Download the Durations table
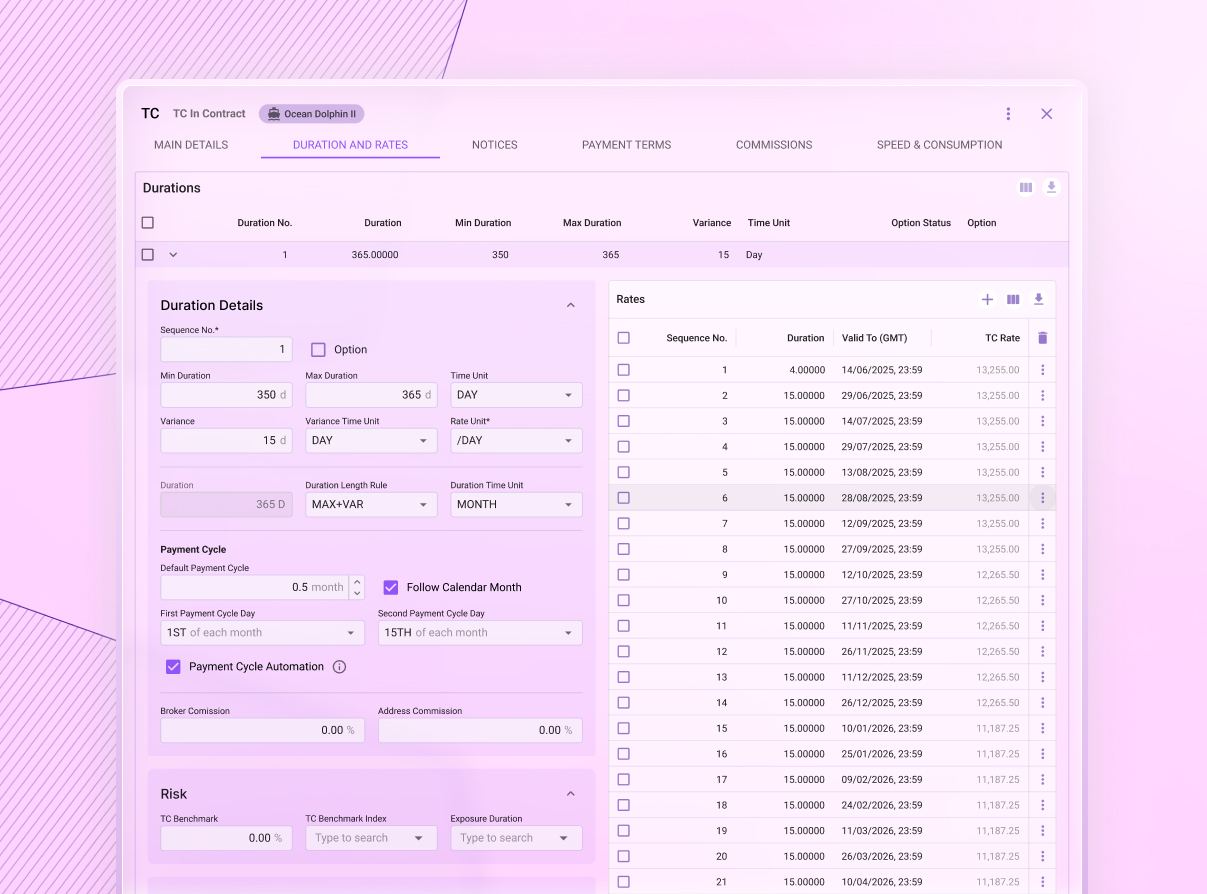This screenshot has height=894, width=1207. pyautogui.click(x=1051, y=187)
